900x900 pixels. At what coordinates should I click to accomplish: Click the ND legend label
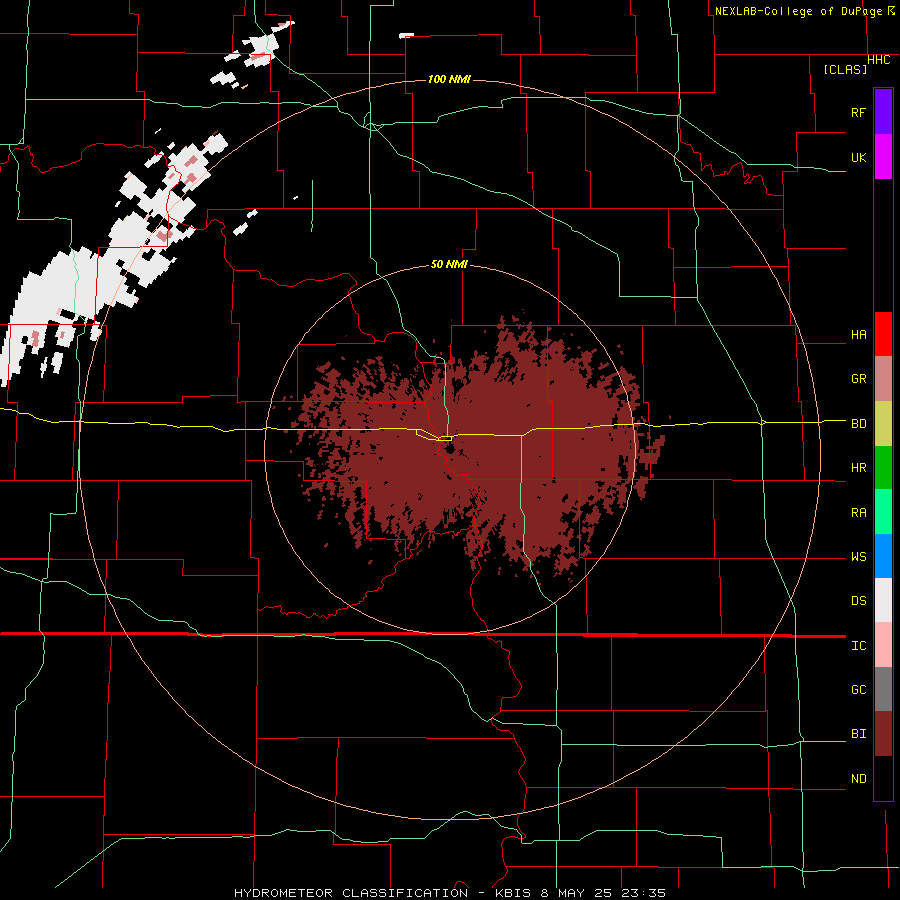tap(858, 779)
